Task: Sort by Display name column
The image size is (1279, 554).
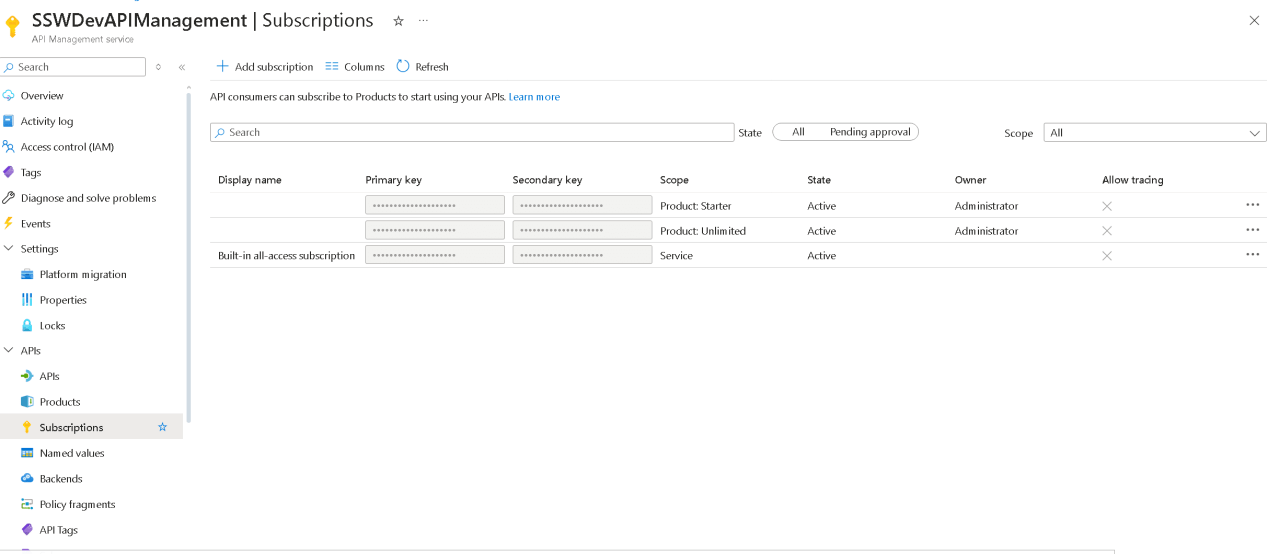Action: click(250, 180)
